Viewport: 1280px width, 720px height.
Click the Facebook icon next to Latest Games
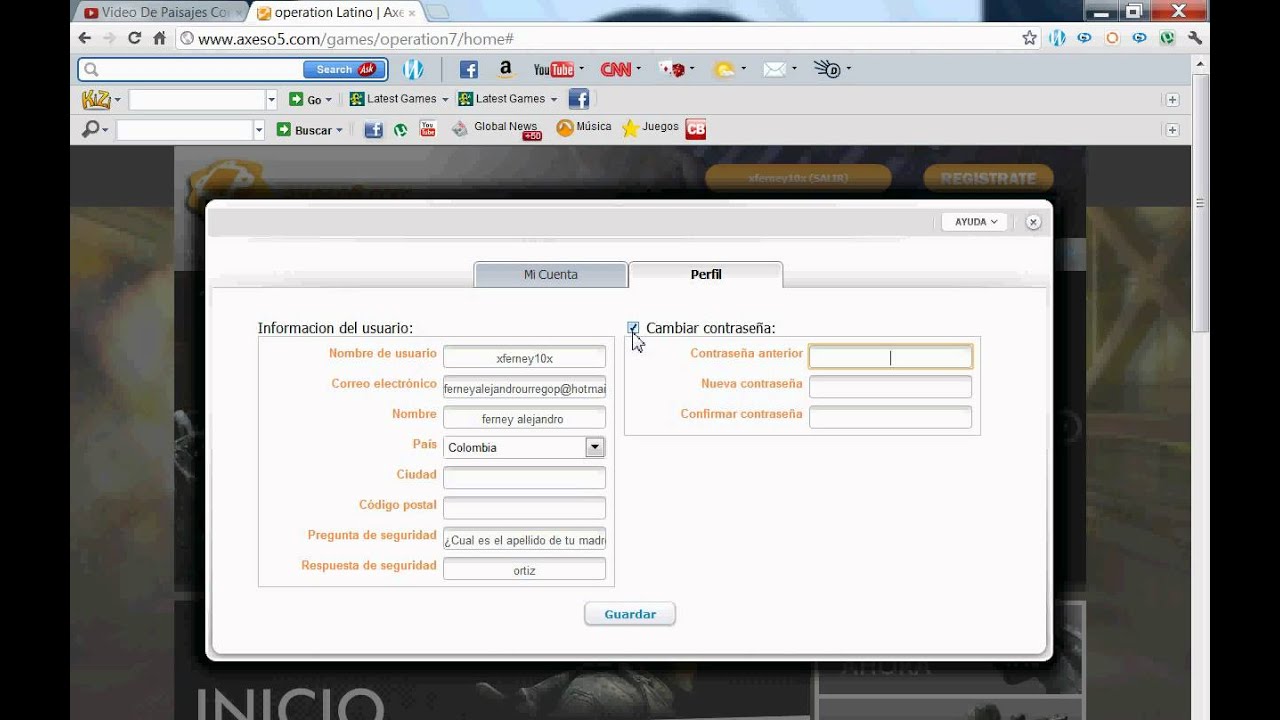coord(578,99)
